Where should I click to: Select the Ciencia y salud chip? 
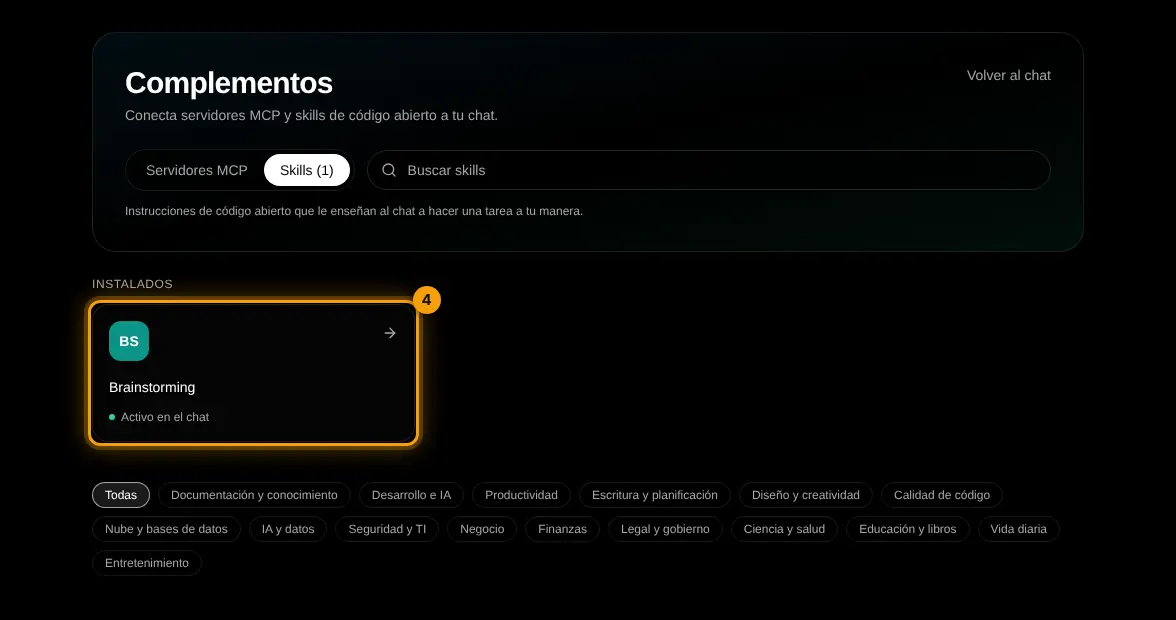pos(784,529)
